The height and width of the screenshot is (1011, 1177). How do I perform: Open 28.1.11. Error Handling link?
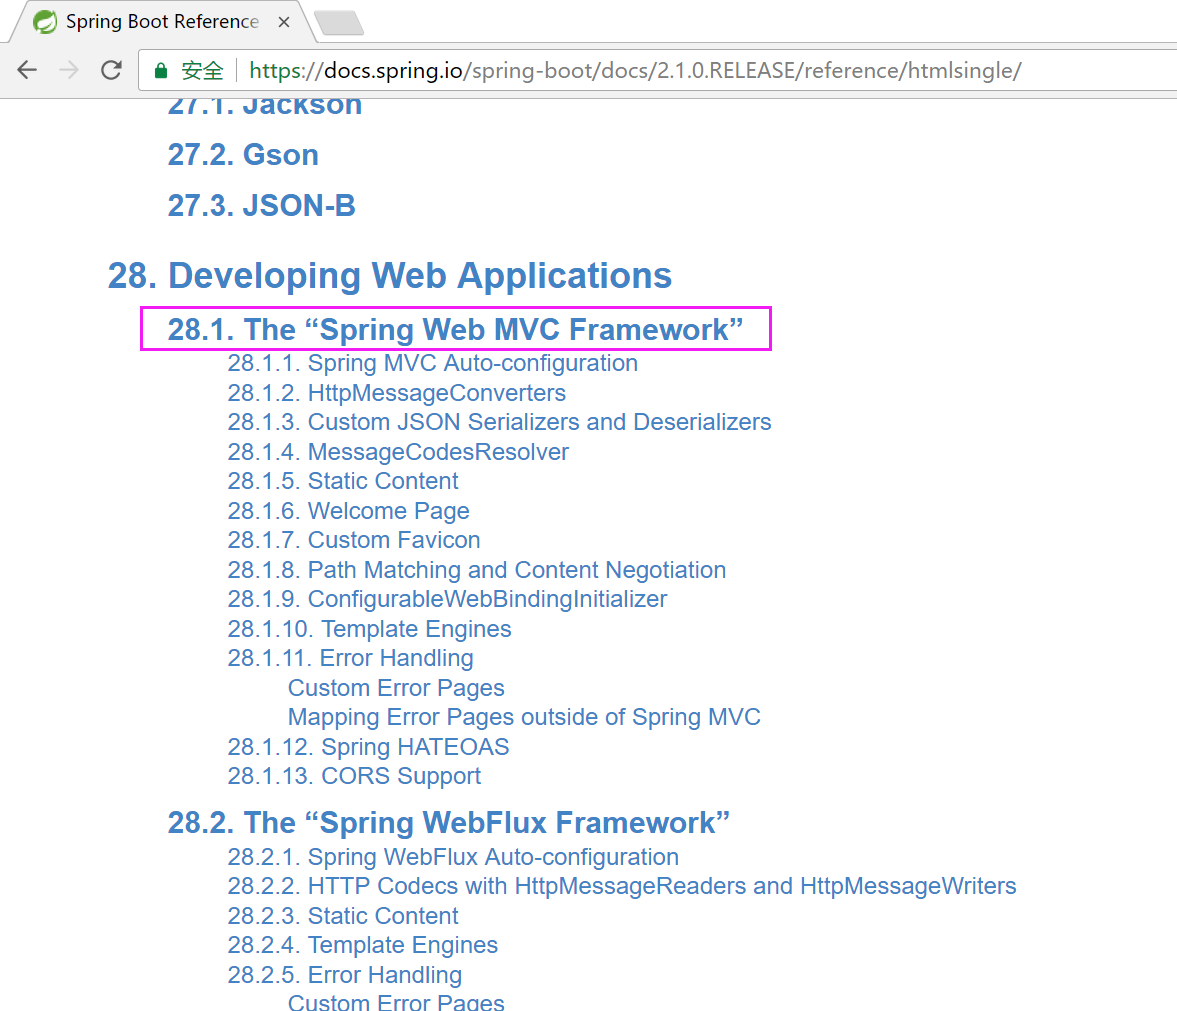click(351, 658)
